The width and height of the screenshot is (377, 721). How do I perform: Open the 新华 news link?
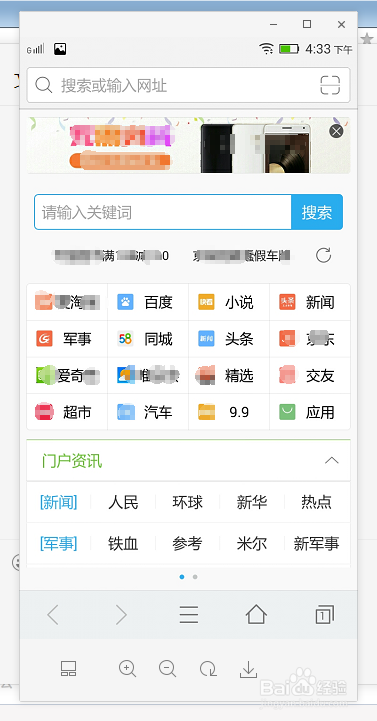tap(252, 502)
